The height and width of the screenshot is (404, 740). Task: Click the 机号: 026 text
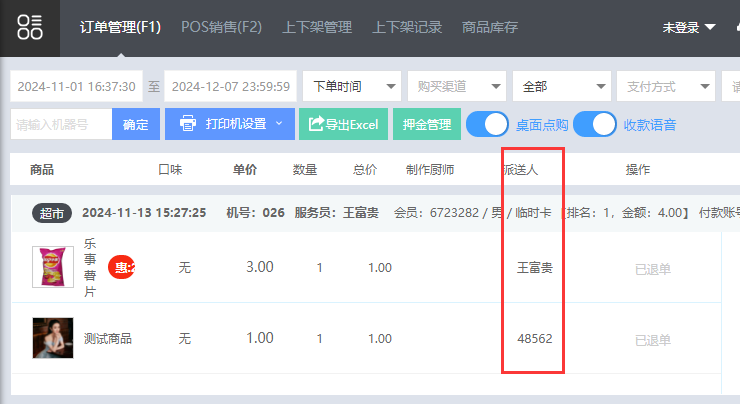[255, 213]
